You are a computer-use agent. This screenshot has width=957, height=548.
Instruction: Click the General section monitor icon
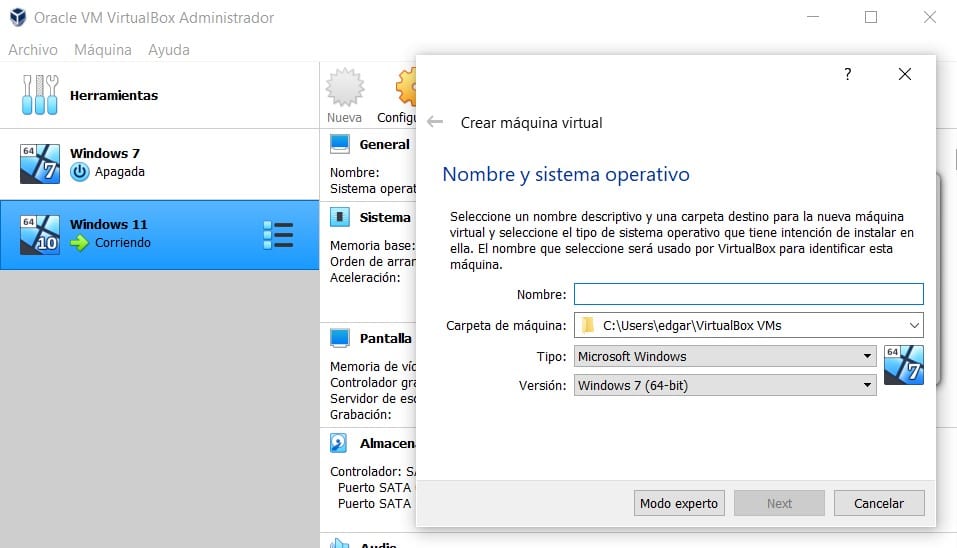pyautogui.click(x=340, y=144)
